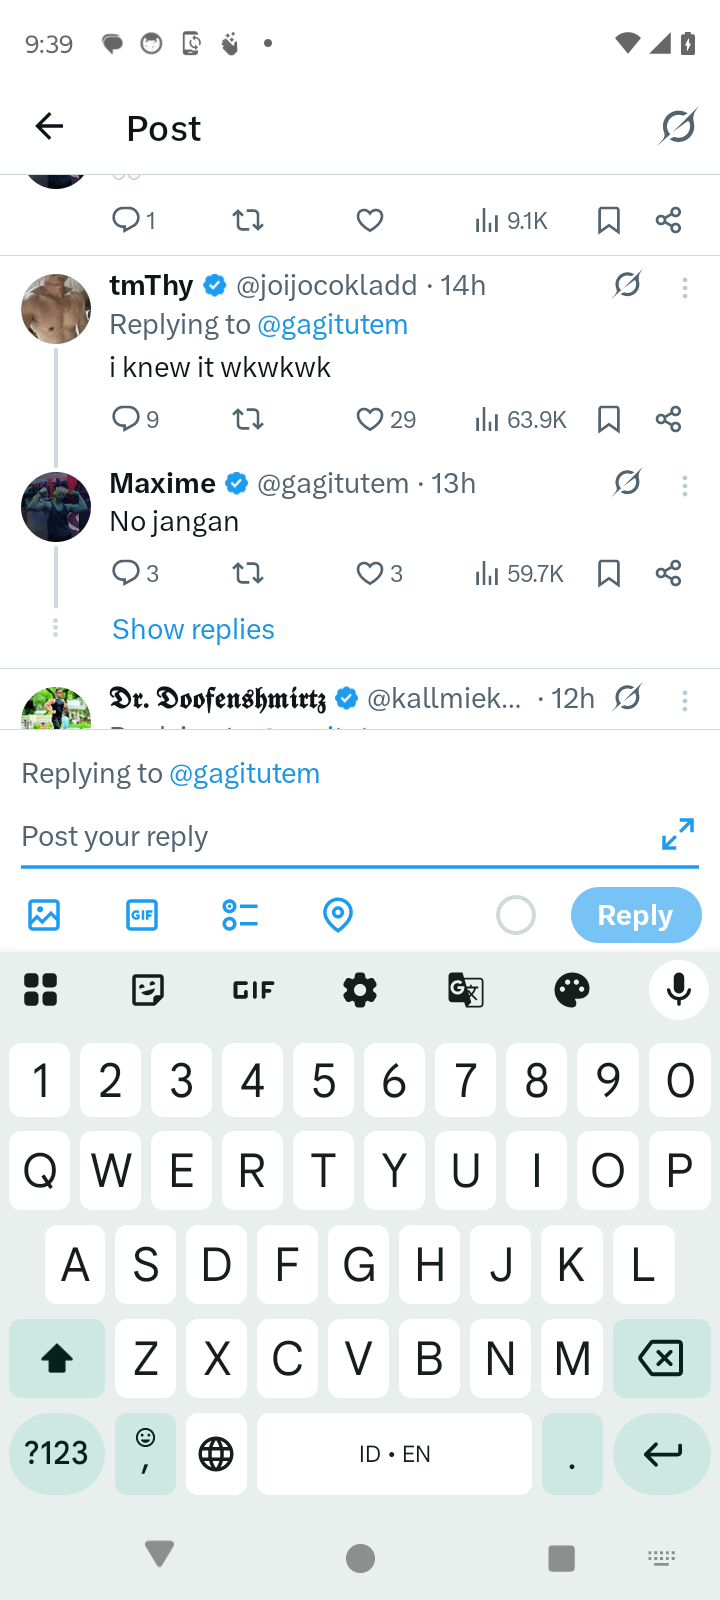Expand reply composer to full screen
Viewport: 720px width, 1600px height.
pyautogui.click(x=678, y=834)
